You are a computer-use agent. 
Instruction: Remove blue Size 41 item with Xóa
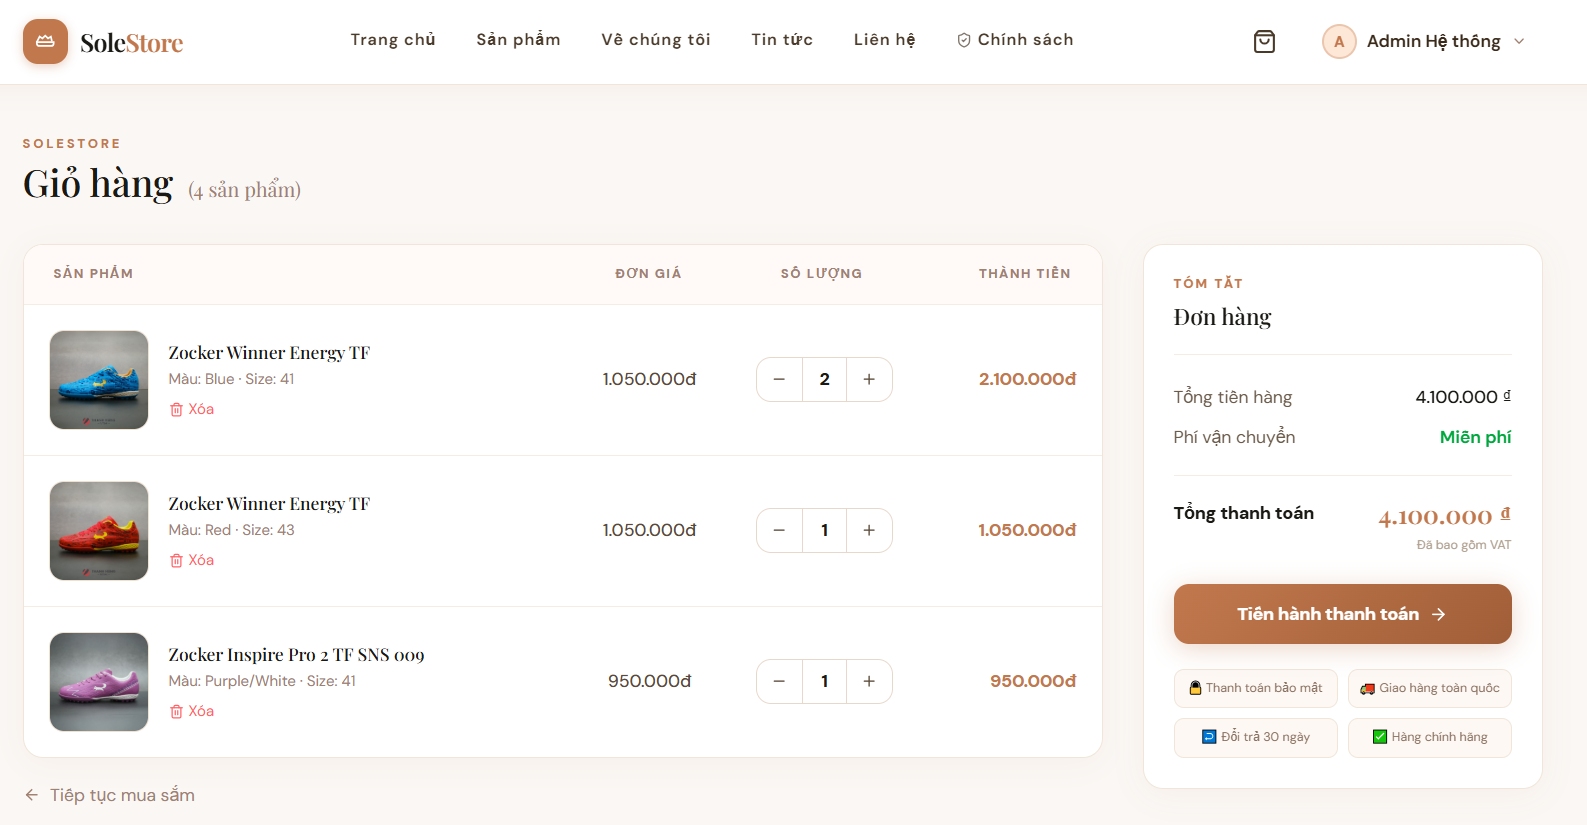192,409
